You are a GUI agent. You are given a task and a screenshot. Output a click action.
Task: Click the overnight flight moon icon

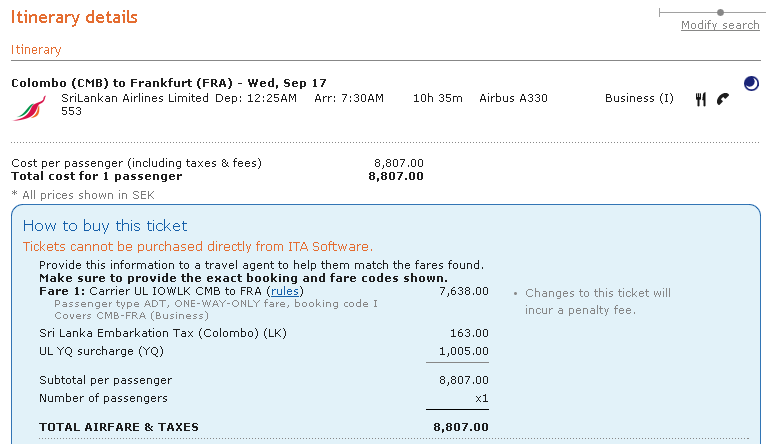click(x=751, y=83)
